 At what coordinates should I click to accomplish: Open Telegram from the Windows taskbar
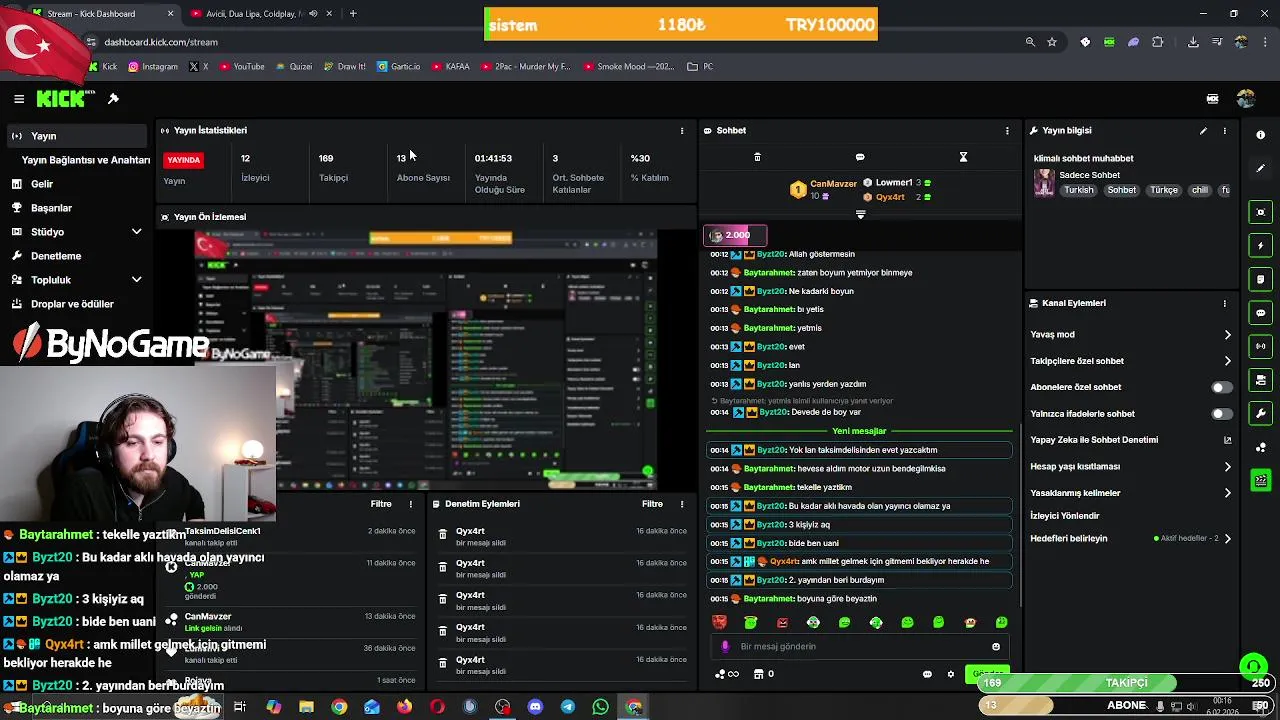point(568,707)
